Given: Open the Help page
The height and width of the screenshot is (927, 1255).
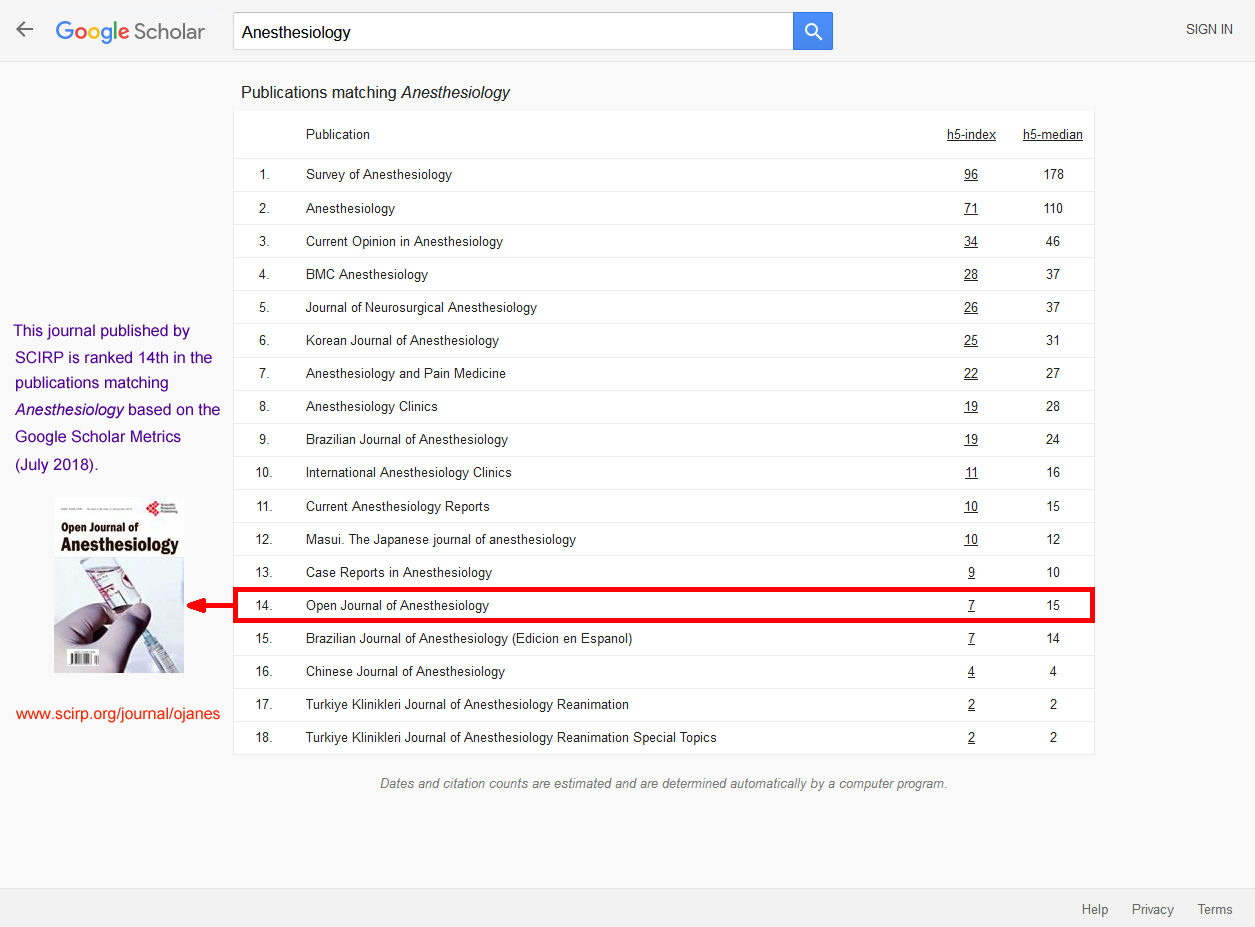Looking at the screenshot, I should [x=1094, y=909].
